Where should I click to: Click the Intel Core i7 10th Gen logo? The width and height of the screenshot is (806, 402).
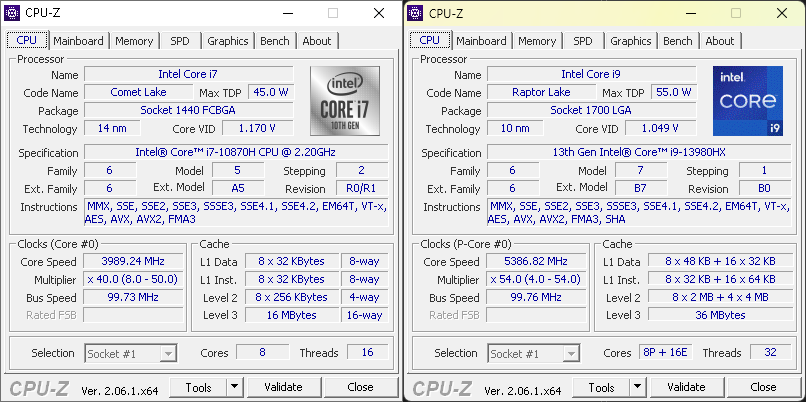coord(345,101)
